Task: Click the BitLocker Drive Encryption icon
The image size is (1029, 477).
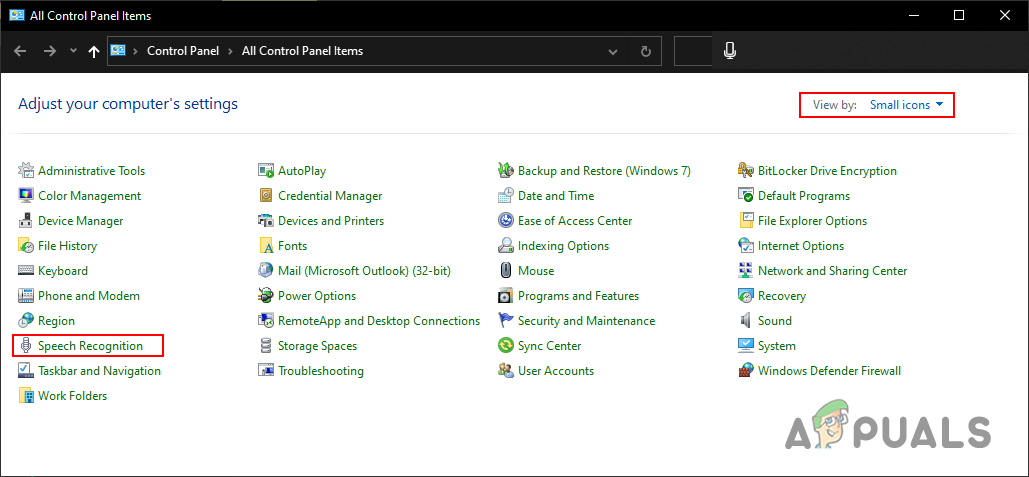Action: click(x=746, y=171)
